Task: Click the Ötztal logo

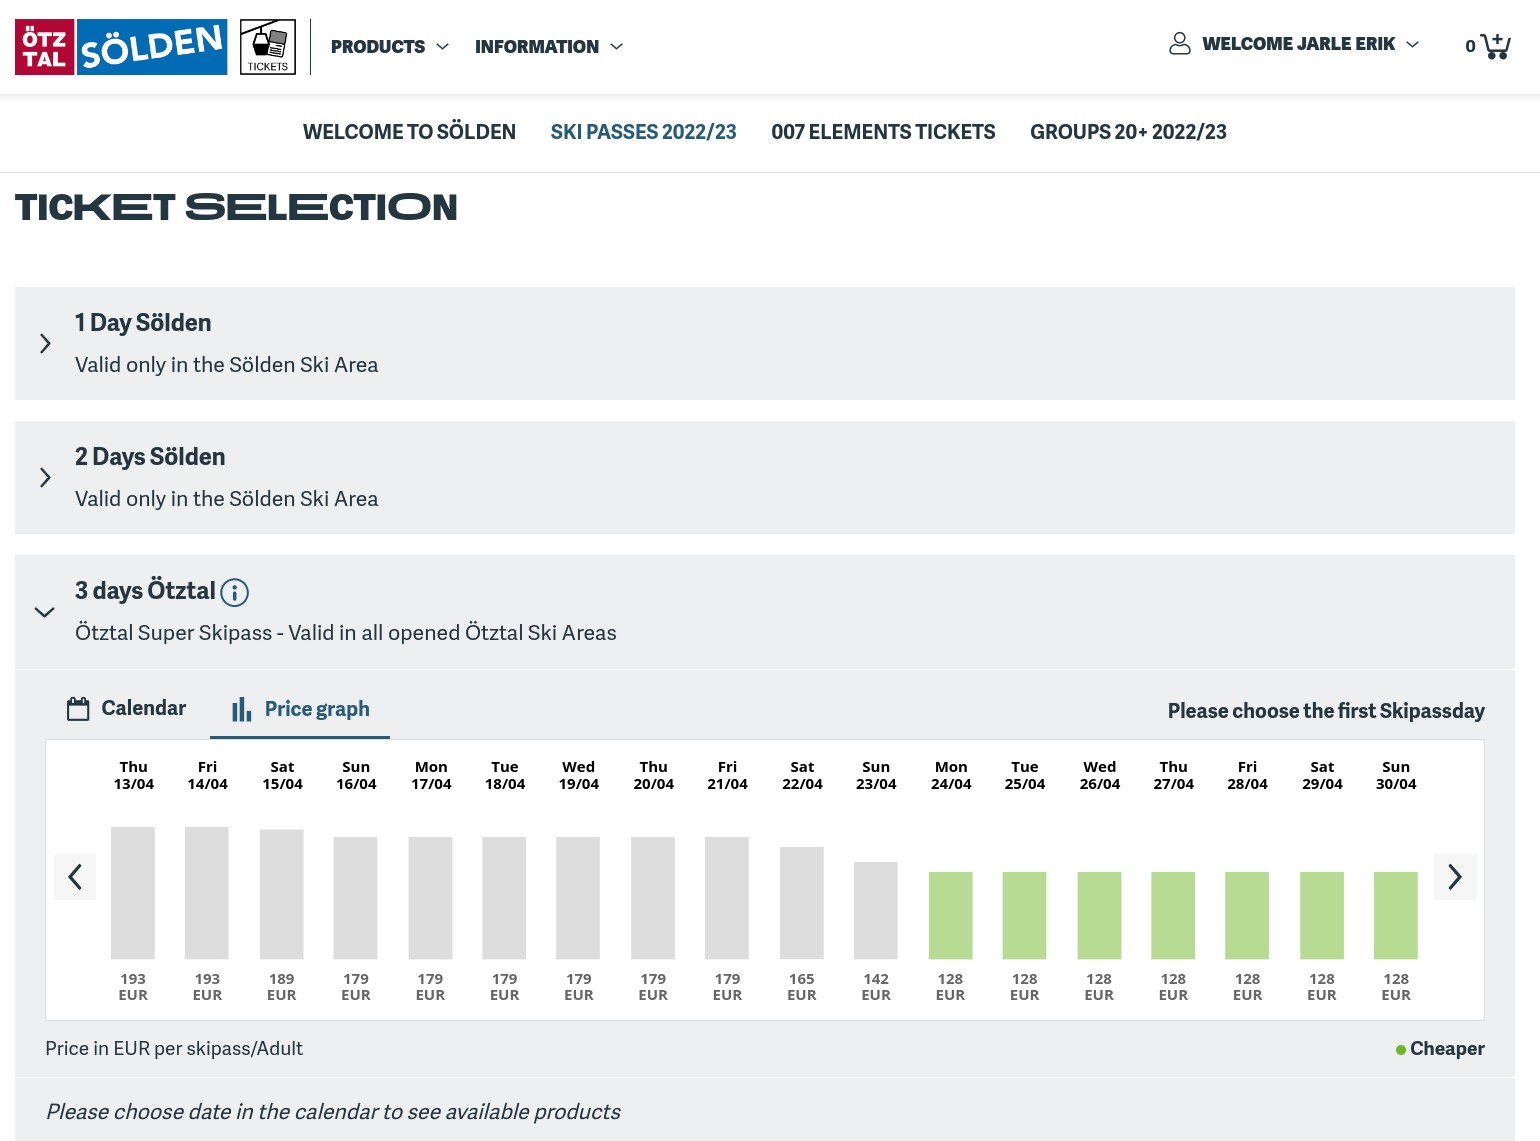Action: [44, 47]
